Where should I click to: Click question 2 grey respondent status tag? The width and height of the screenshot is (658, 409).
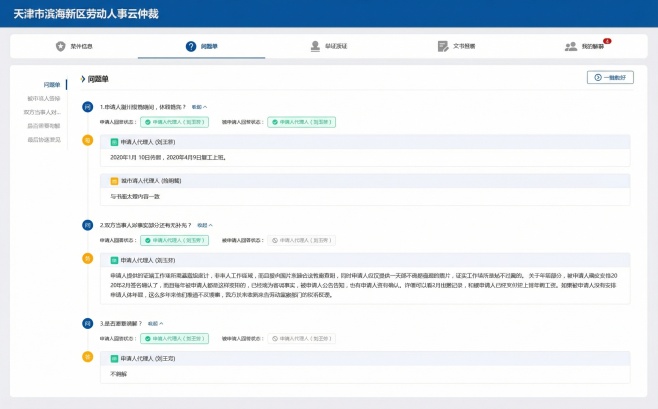point(302,240)
